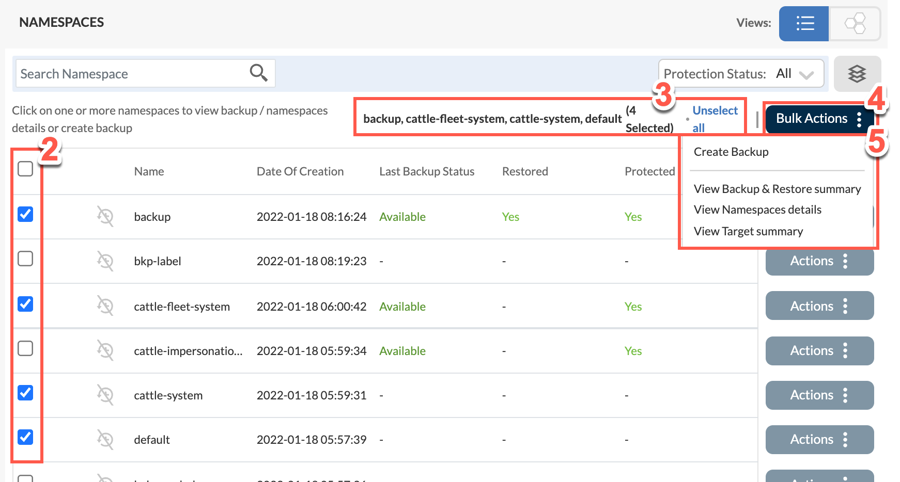
Task: Click the backup row's unprotected icon
Action: point(105,216)
